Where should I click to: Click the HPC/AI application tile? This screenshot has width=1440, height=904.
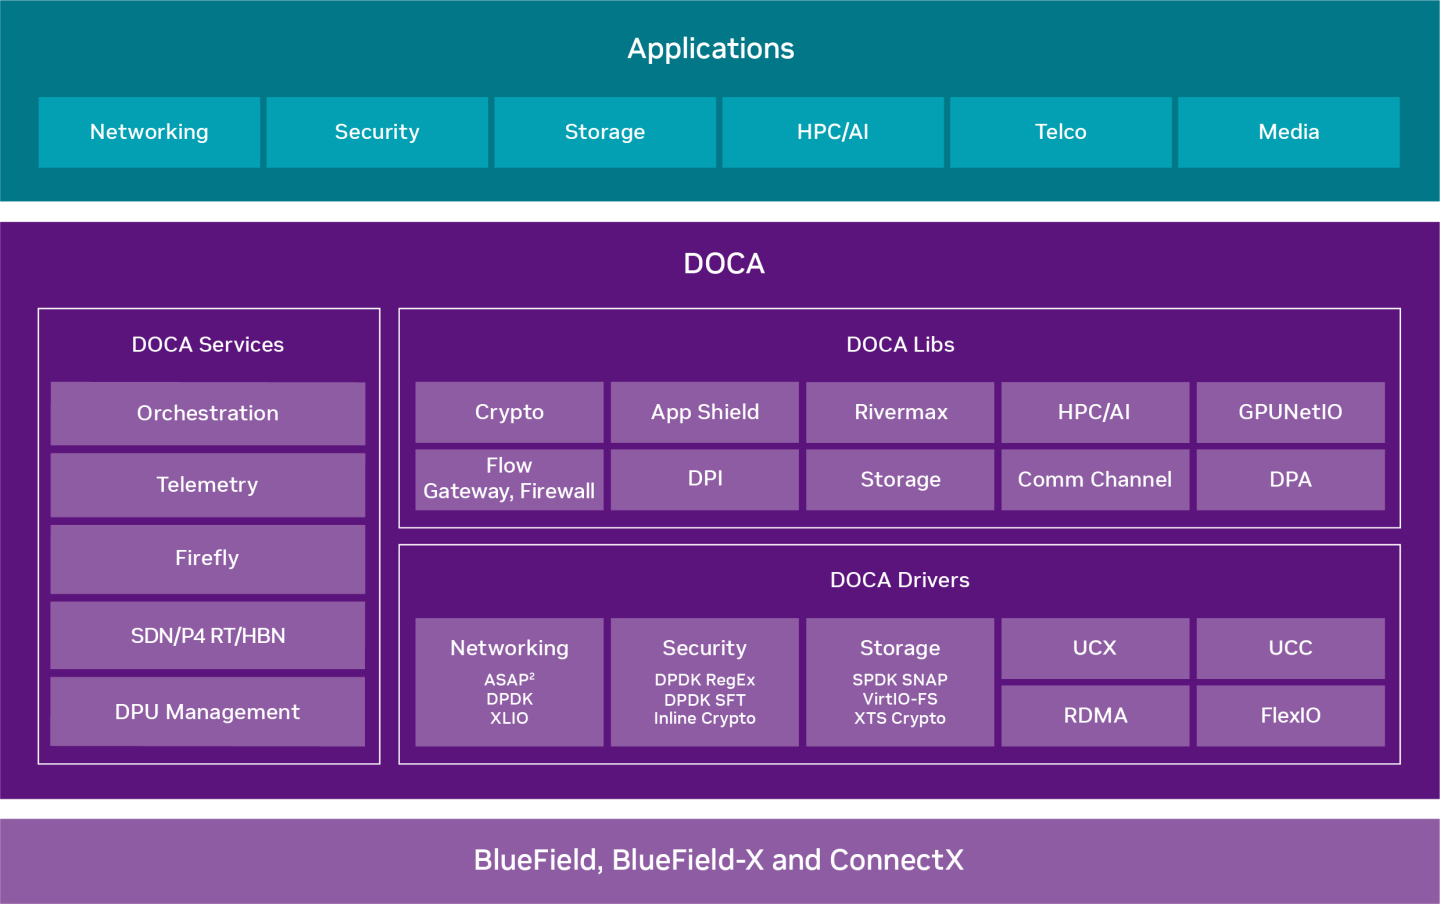pyautogui.click(x=832, y=132)
